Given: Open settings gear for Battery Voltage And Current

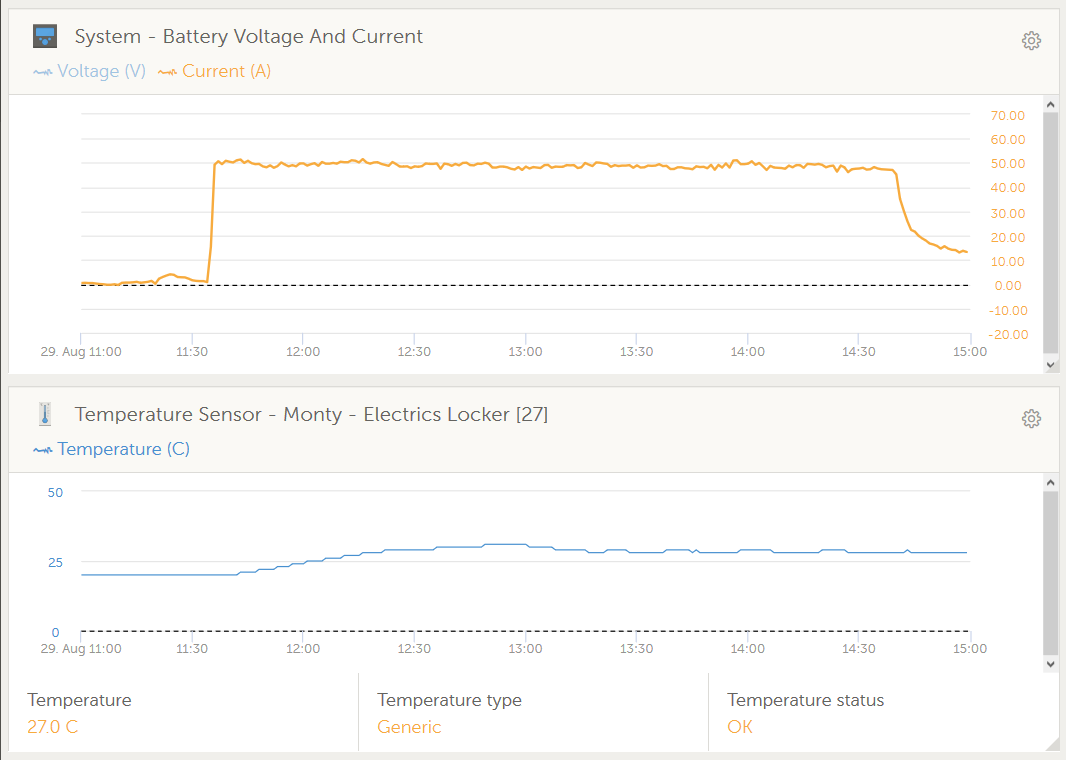Looking at the screenshot, I should (x=1031, y=41).
